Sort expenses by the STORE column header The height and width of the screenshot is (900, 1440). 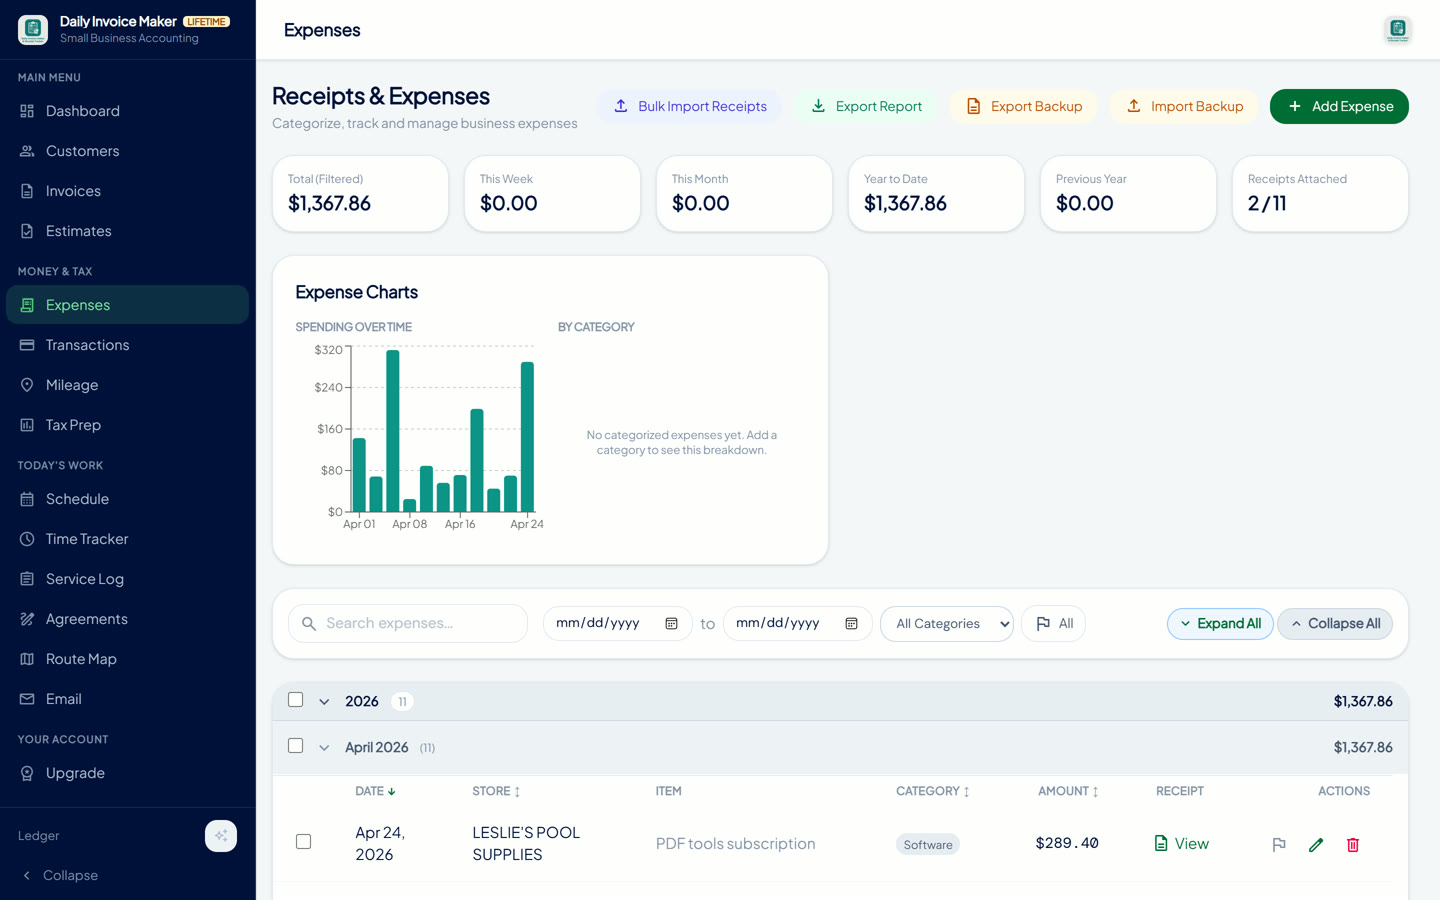click(x=496, y=791)
